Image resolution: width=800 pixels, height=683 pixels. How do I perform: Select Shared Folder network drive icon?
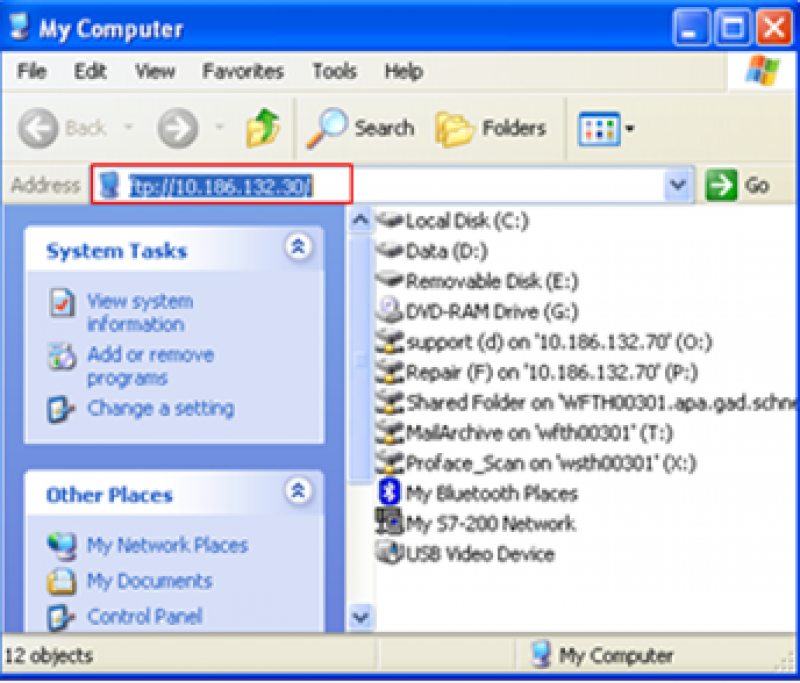point(390,402)
